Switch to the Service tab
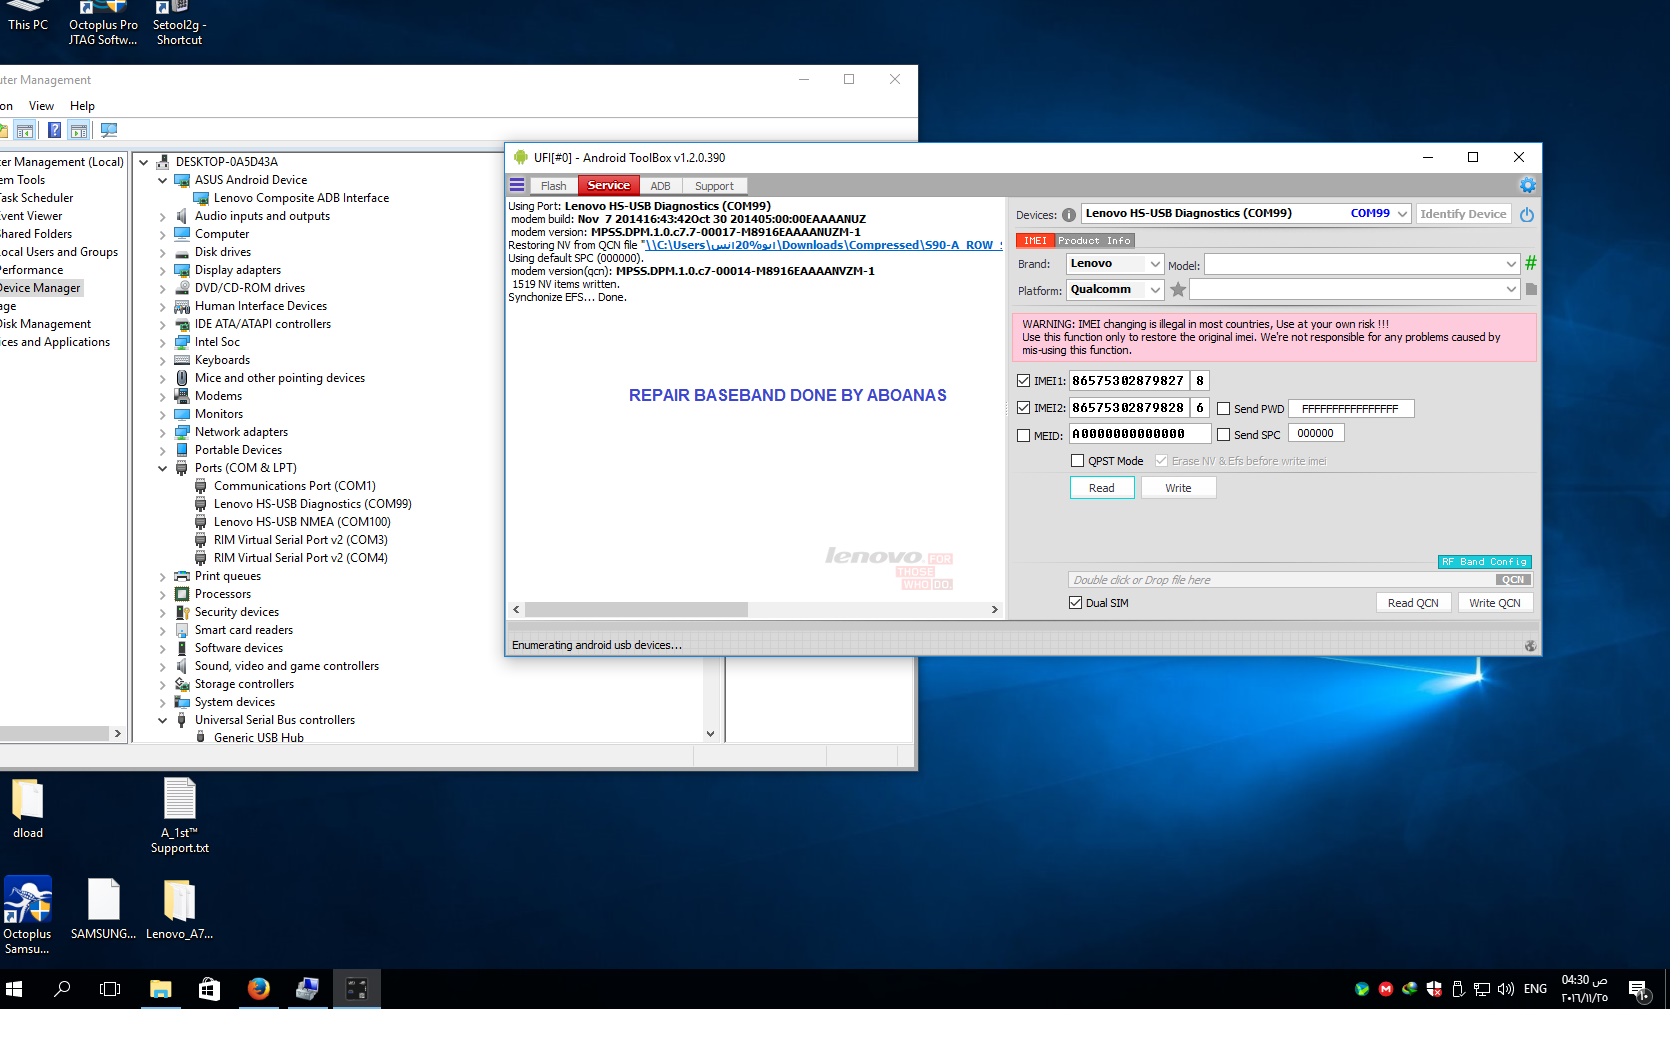The image size is (1680, 1050). pyautogui.click(x=608, y=185)
